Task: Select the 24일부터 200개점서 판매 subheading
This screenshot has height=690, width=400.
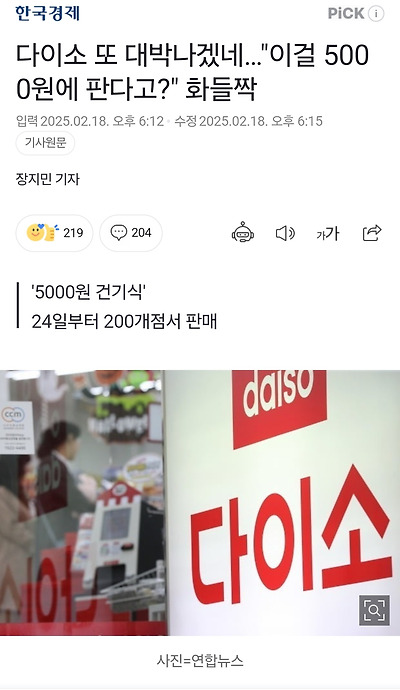Action: click(x=124, y=322)
